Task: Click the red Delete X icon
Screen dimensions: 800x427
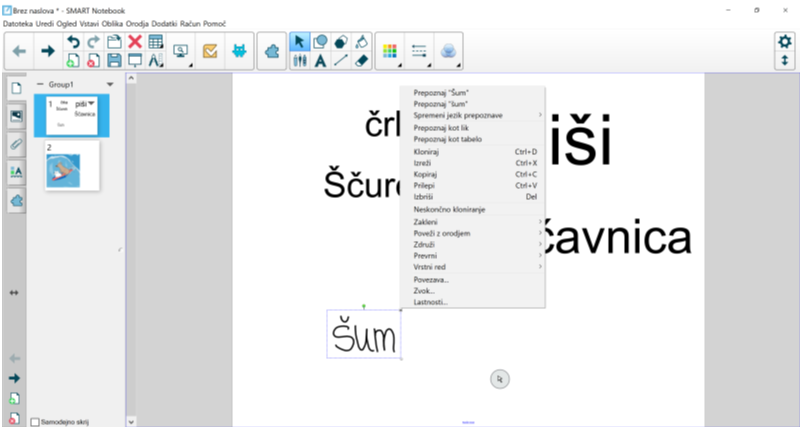Action: [x=135, y=42]
